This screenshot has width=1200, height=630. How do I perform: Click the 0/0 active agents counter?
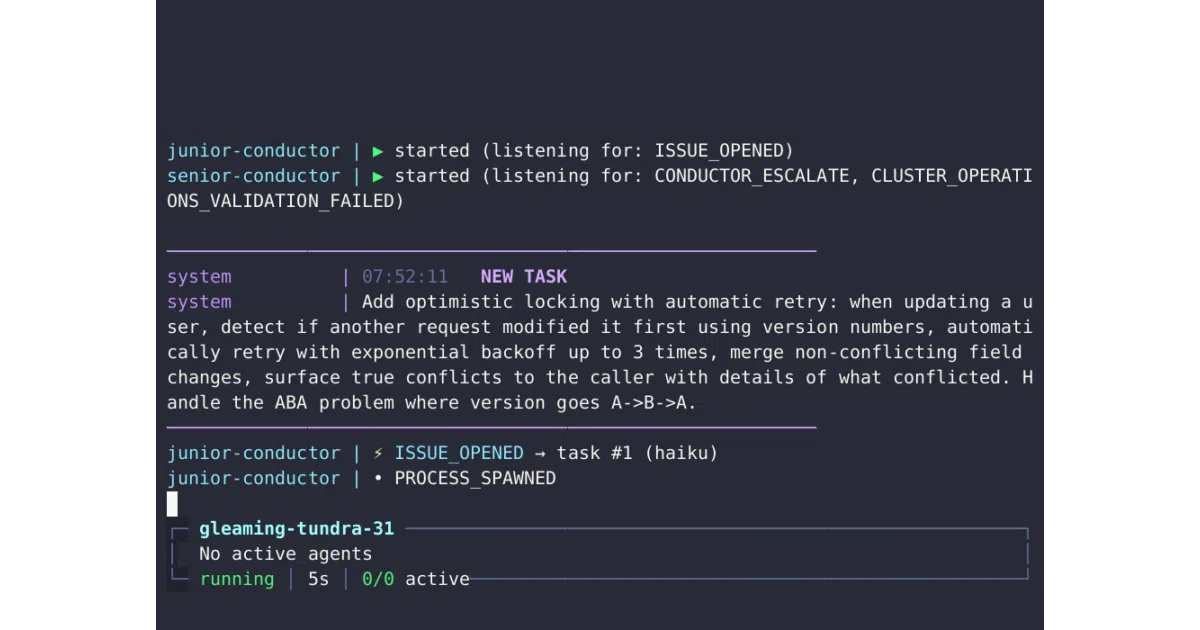378,579
